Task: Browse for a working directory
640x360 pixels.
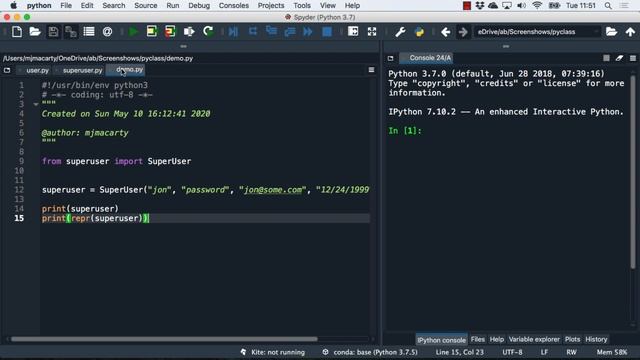Action: tap(611, 31)
